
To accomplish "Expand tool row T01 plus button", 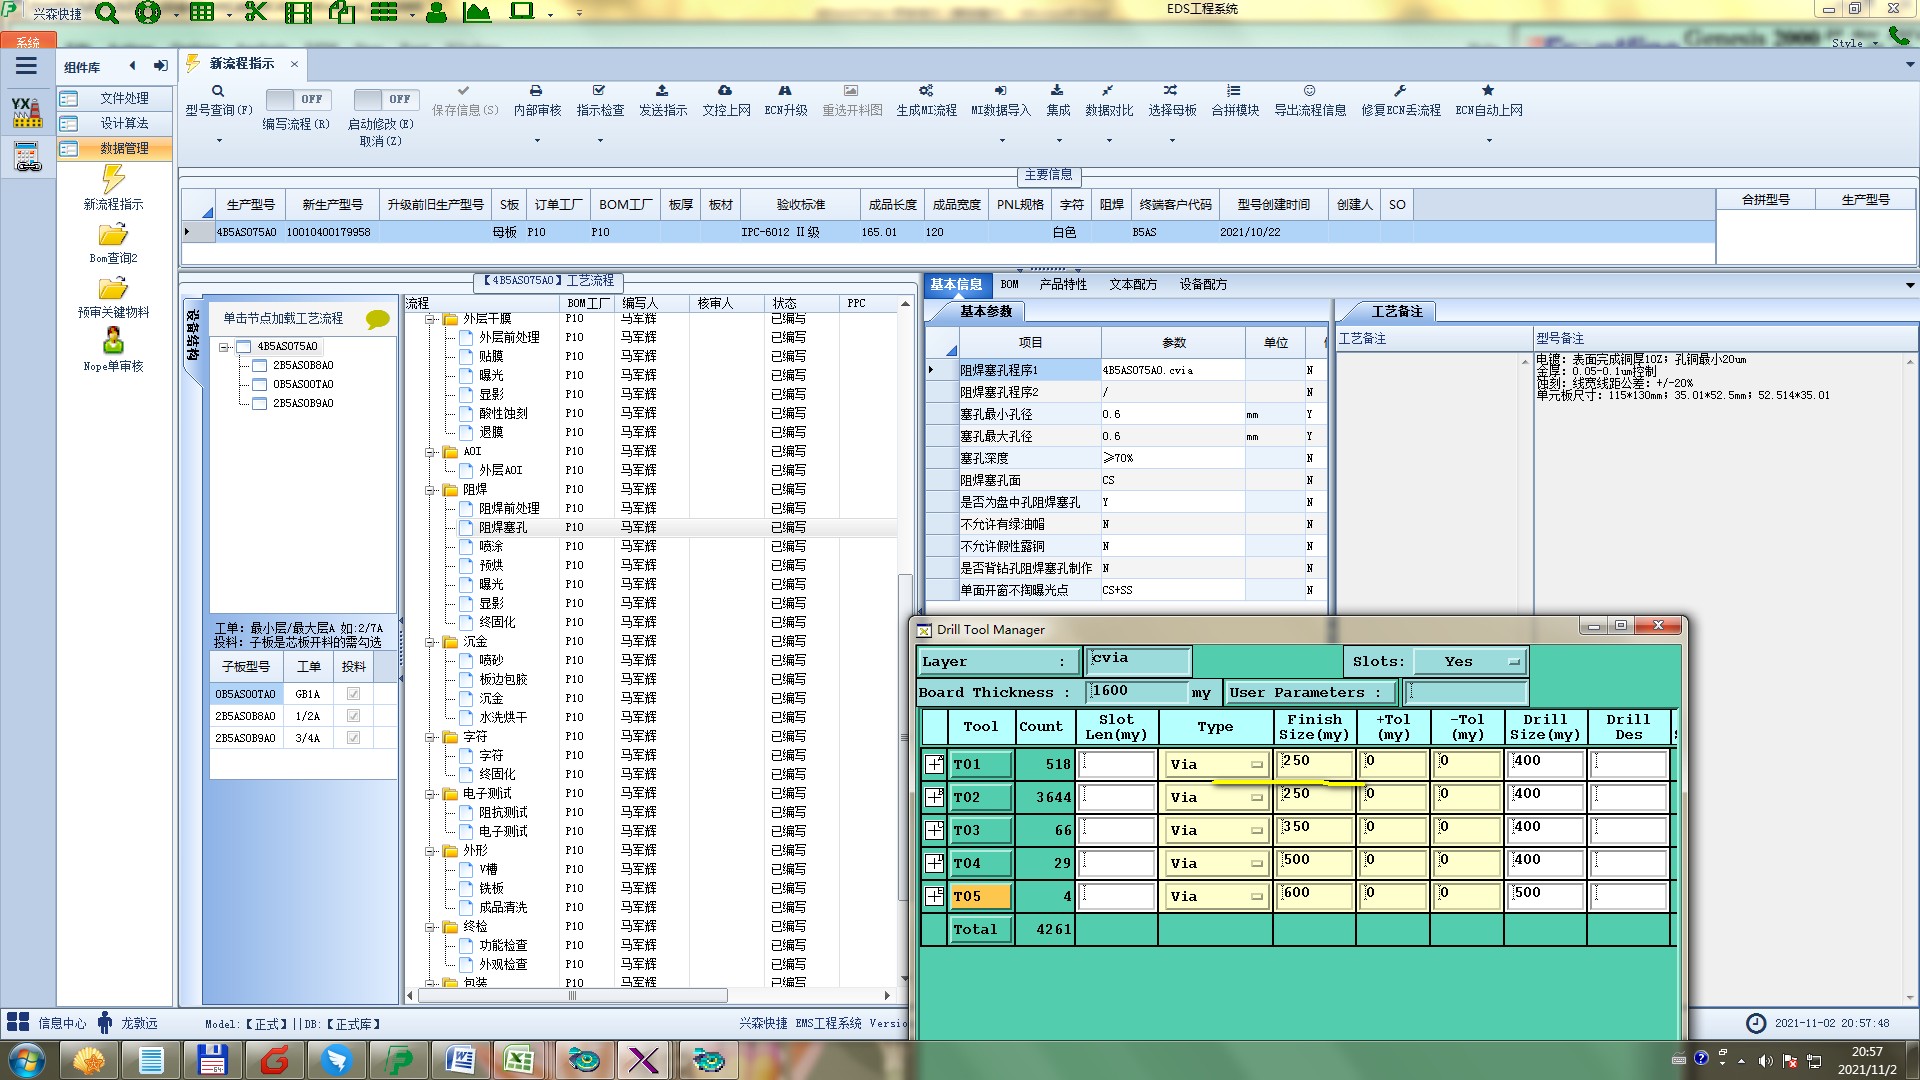I will (x=934, y=764).
